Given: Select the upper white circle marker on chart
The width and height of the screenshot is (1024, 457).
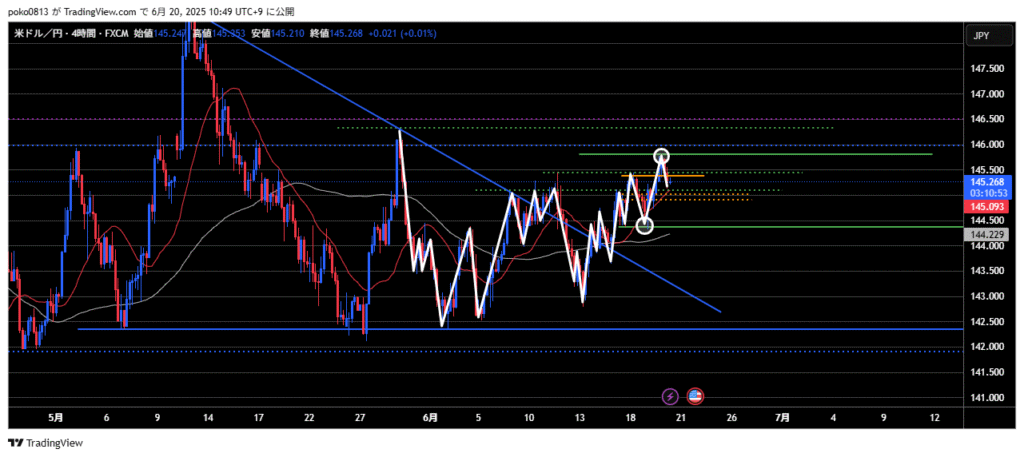Looking at the screenshot, I should coord(662,156).
